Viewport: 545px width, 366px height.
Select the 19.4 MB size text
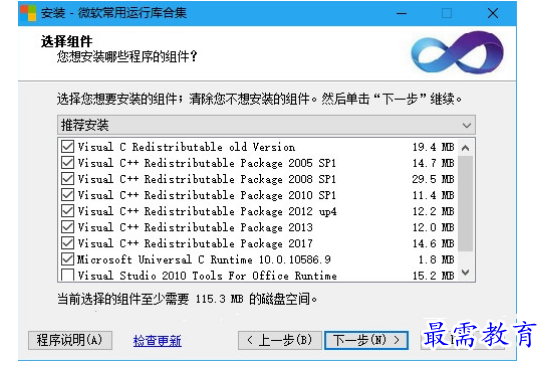click(433, 147)
